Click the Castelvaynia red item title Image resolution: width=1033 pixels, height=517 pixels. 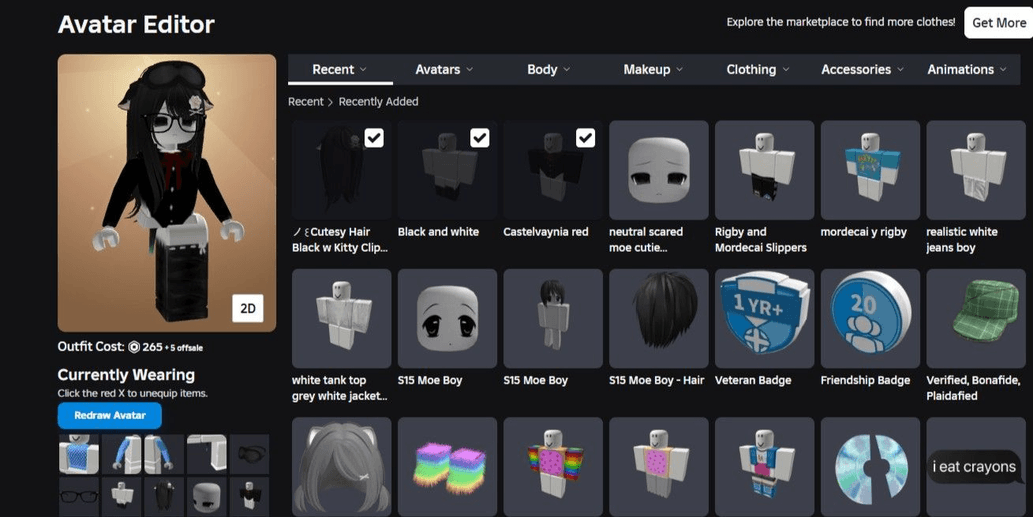(545, 232)
